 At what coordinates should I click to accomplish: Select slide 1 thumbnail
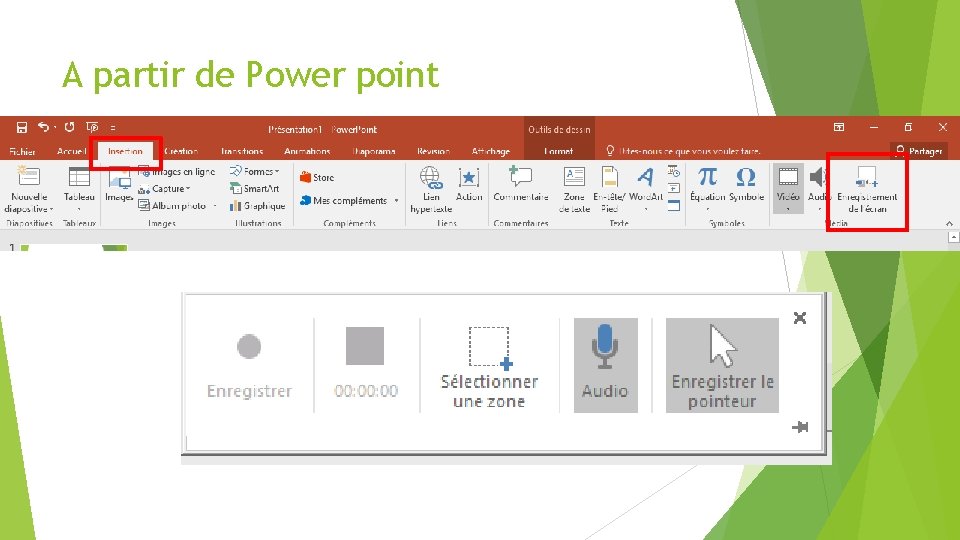pyautogui.click(x=73, y=247)
